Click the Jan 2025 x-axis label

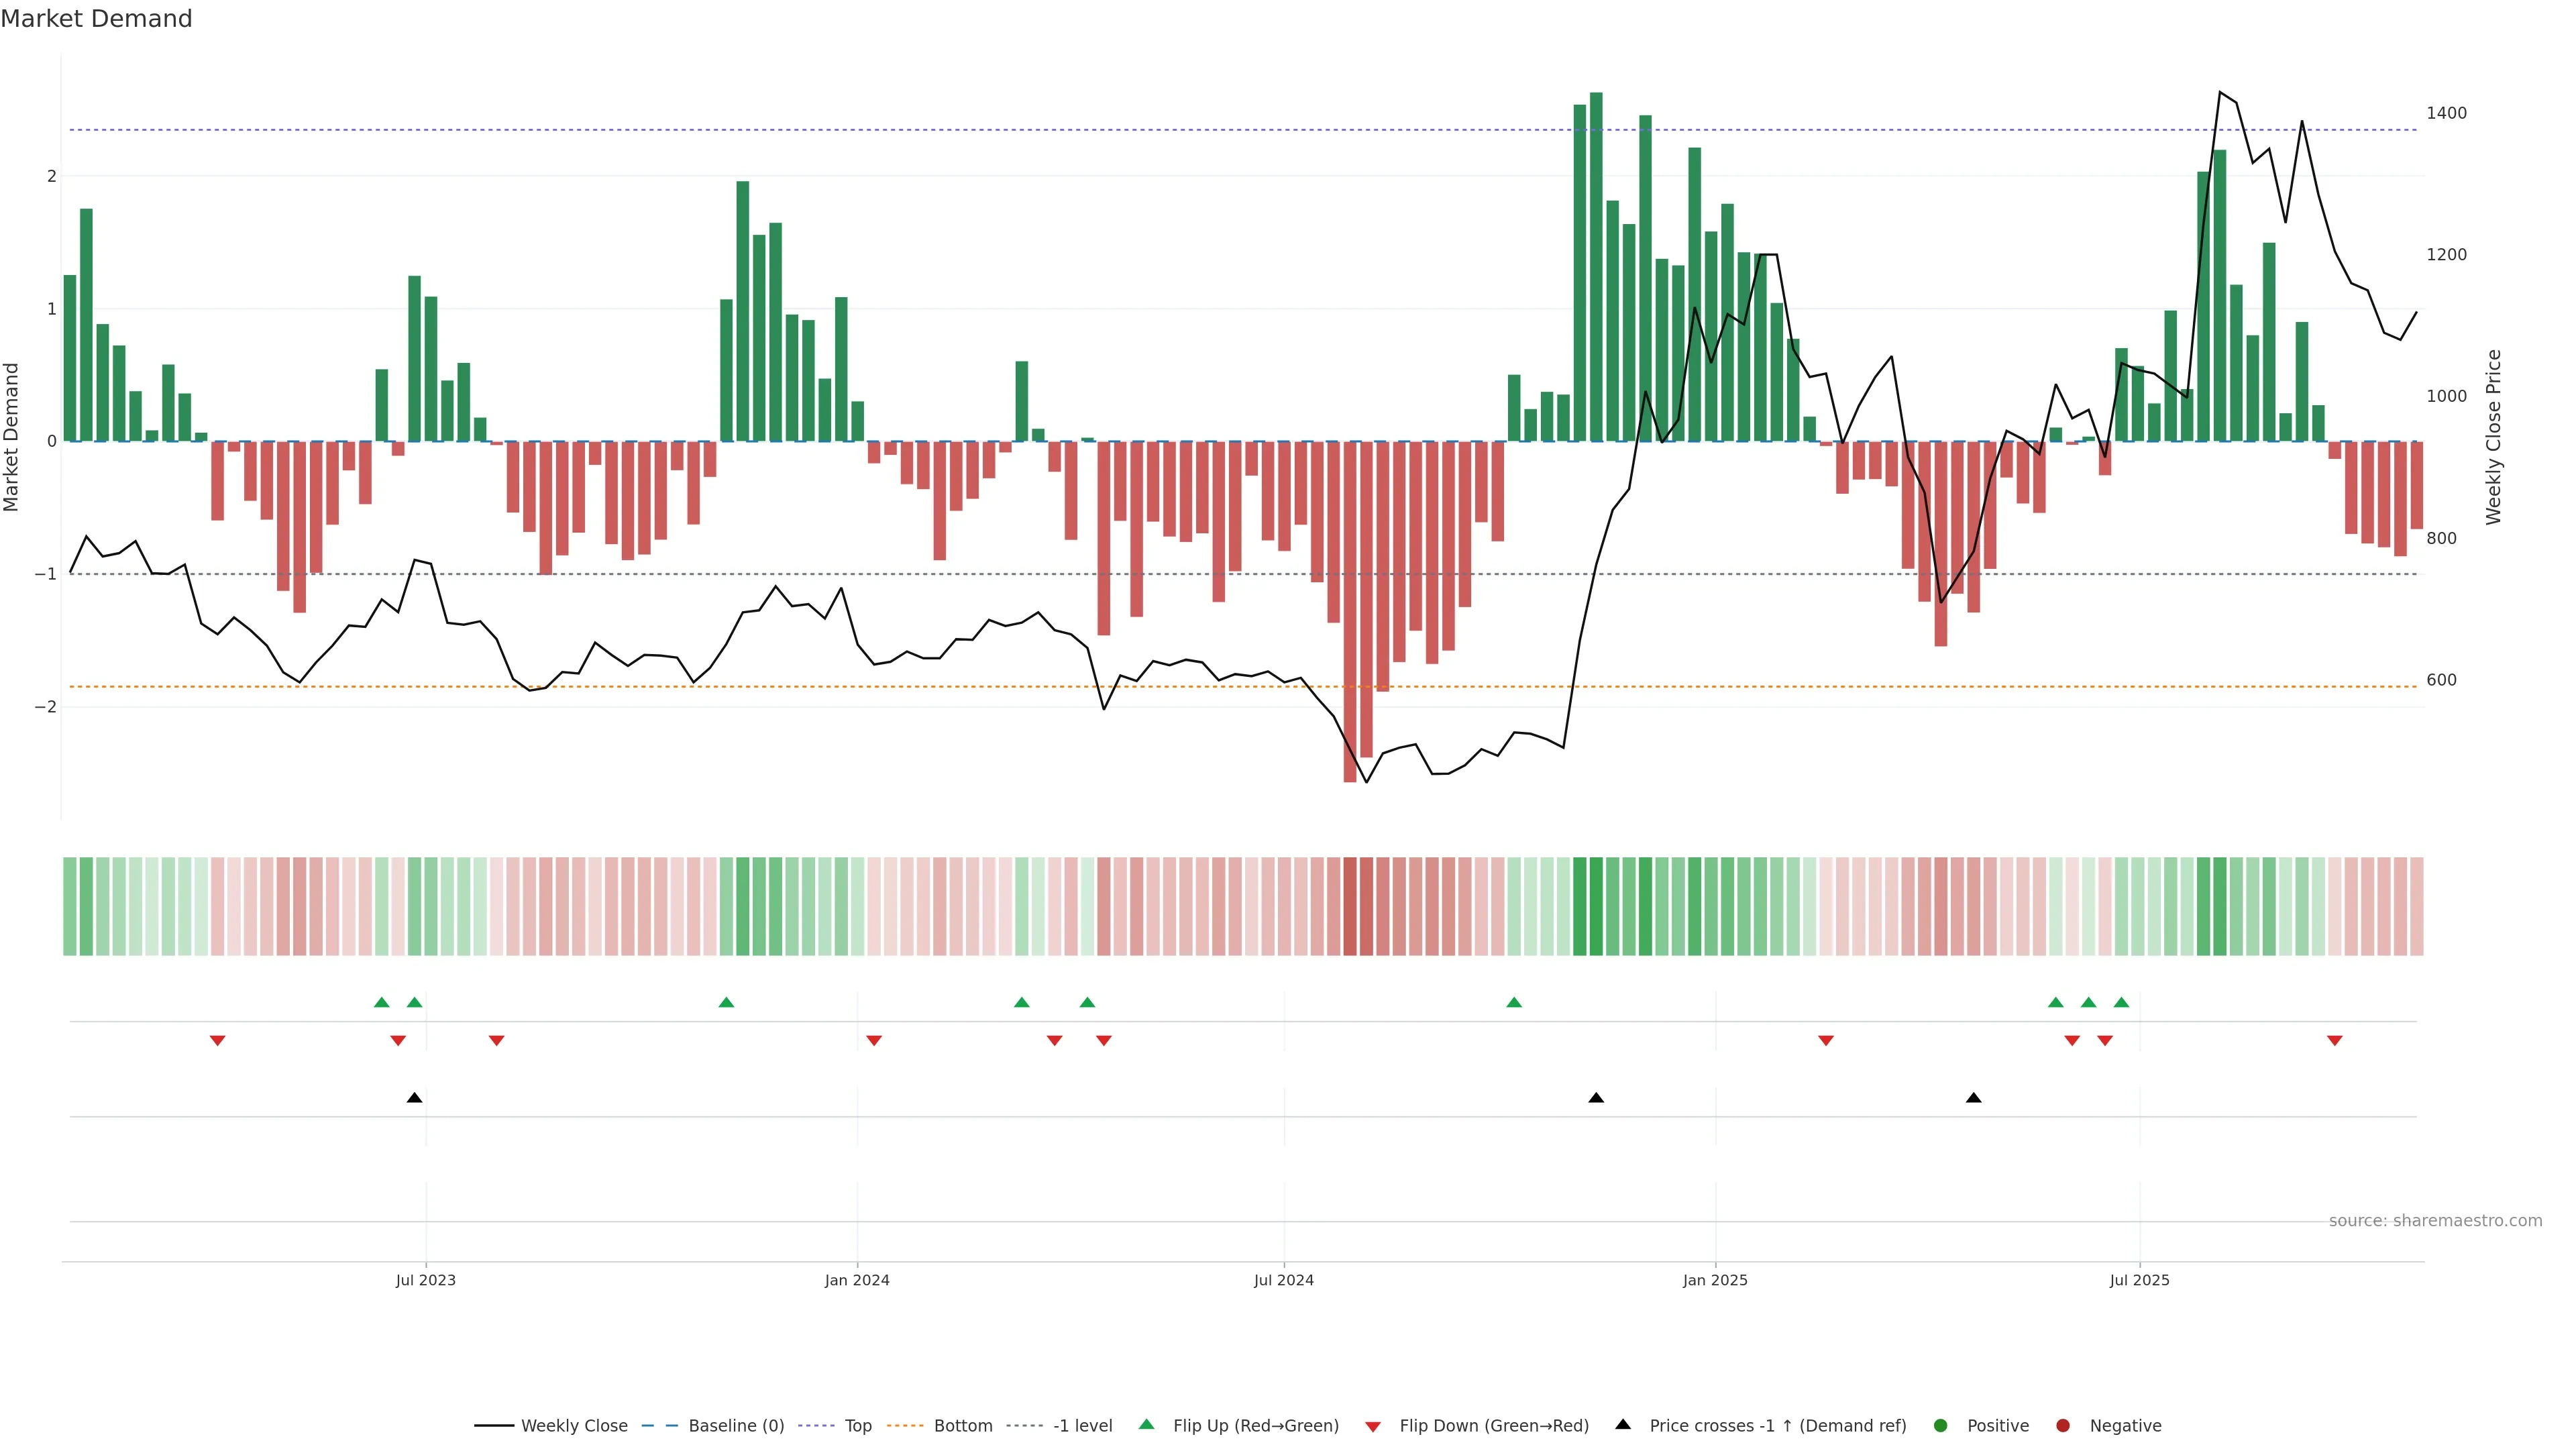point(1715,1281)
